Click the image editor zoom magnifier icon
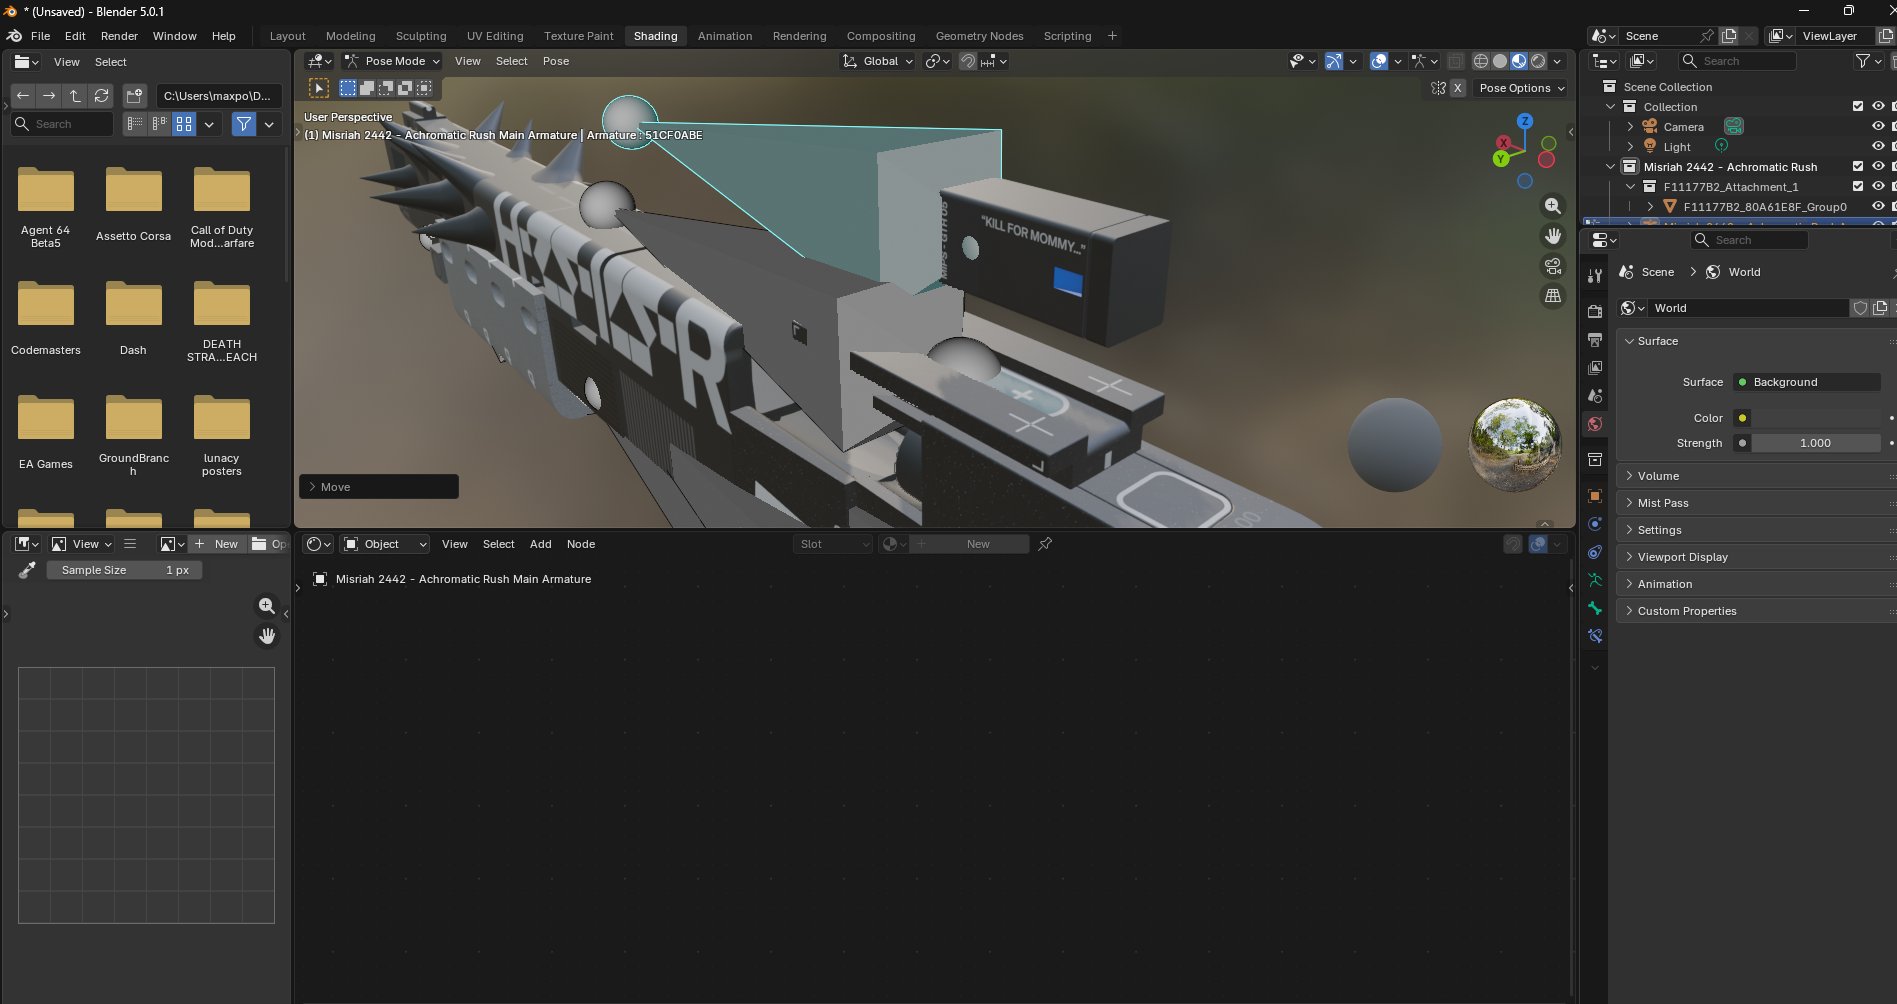 (267, 606)
